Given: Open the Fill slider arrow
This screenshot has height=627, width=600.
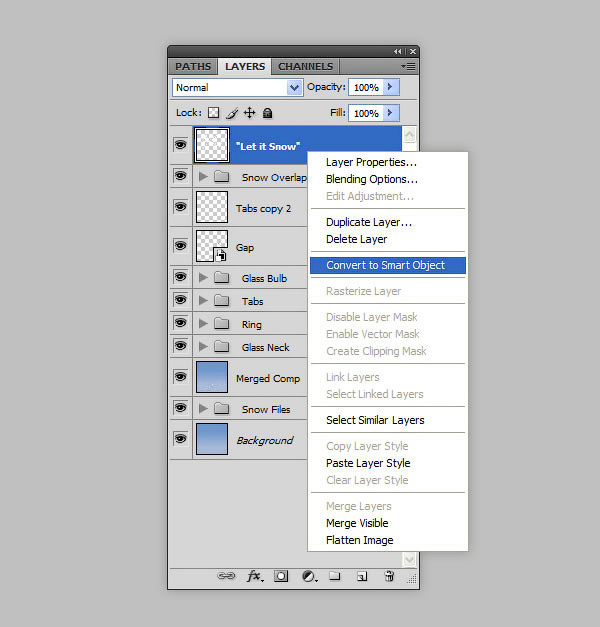Looking at the screenshot, I should [391, 113].
